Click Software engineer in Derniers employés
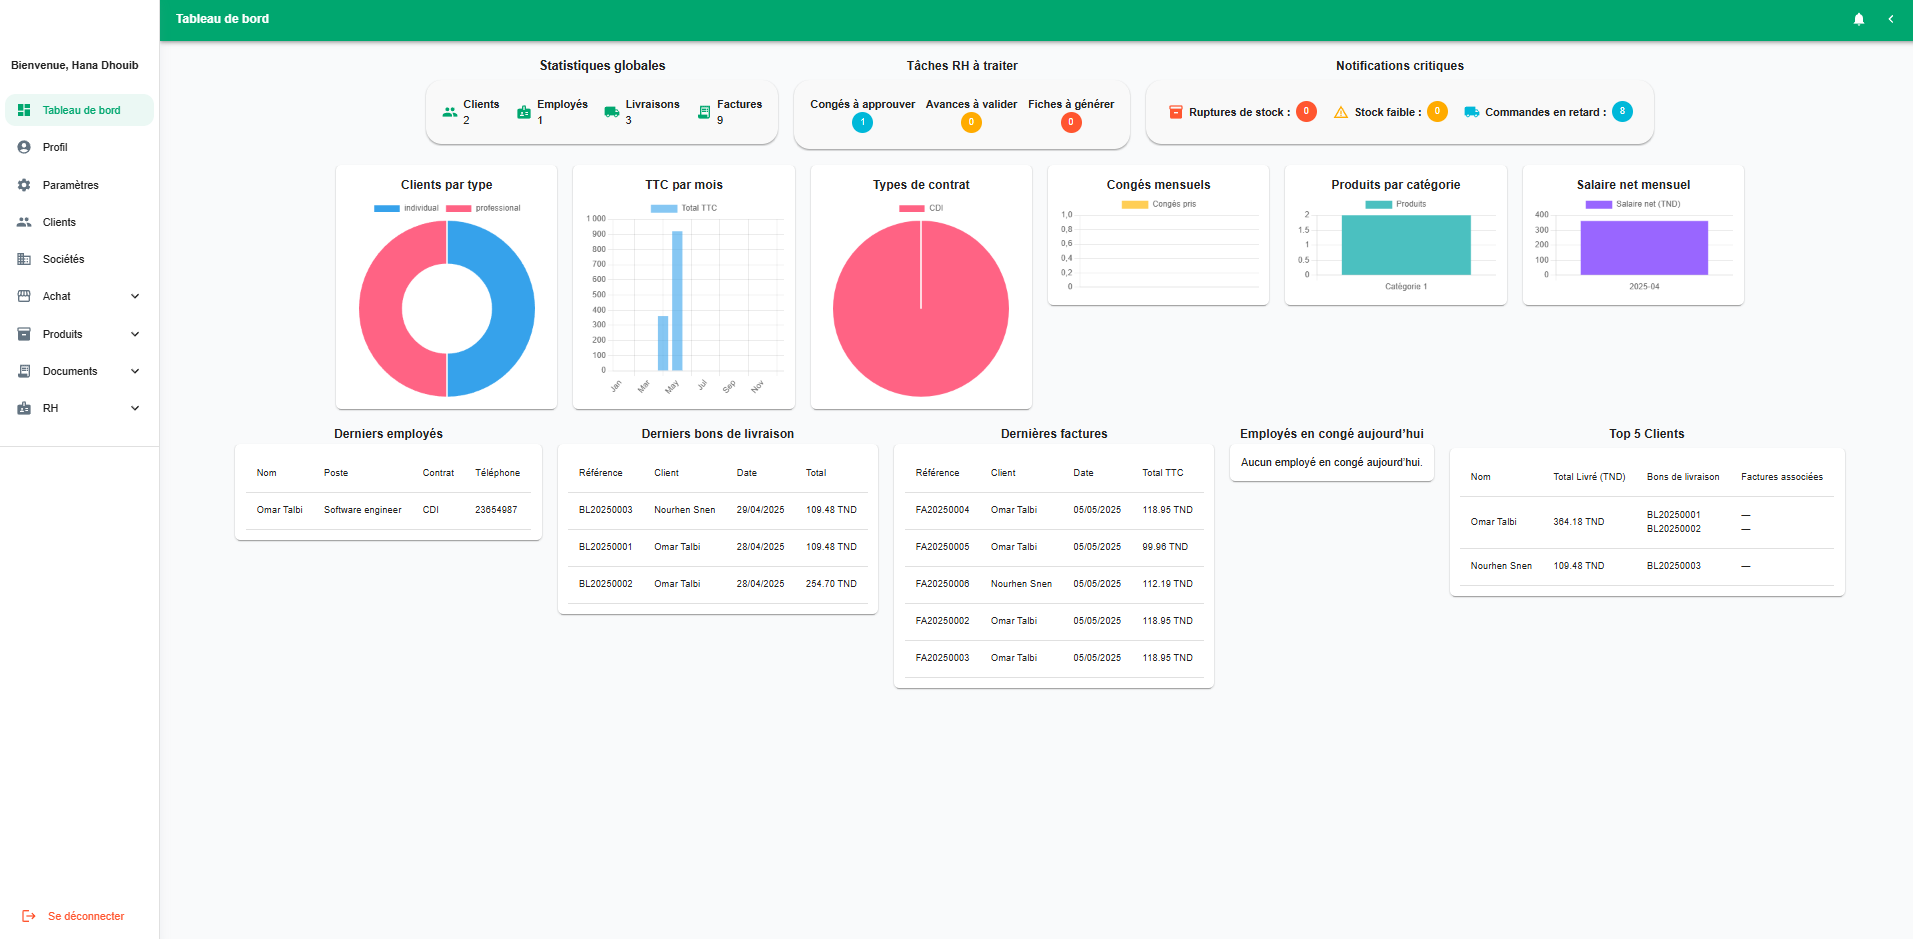The height and width of the screenshot is (939, 1913). pyautogui.click(x=363, y=510)
